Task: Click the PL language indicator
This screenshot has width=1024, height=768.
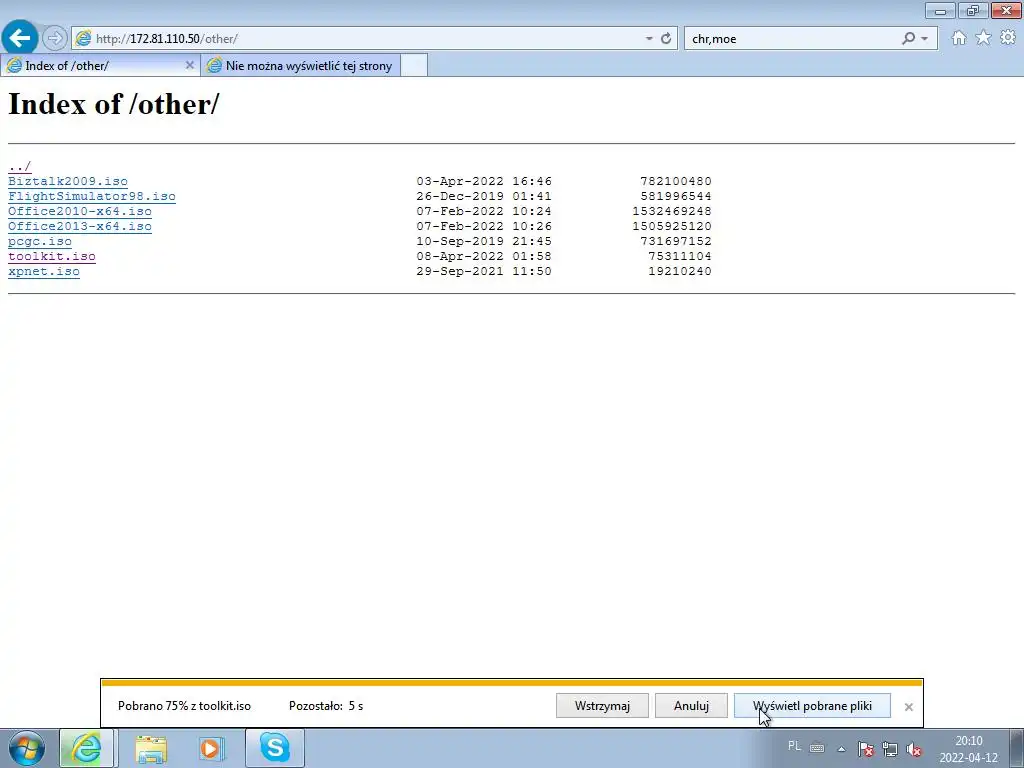Action: (794, 746)
